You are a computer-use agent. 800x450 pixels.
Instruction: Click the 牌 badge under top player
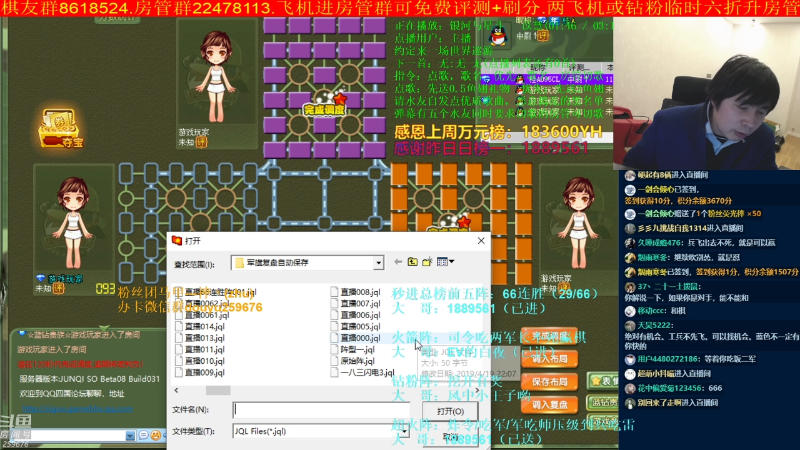tap(202, 142)
